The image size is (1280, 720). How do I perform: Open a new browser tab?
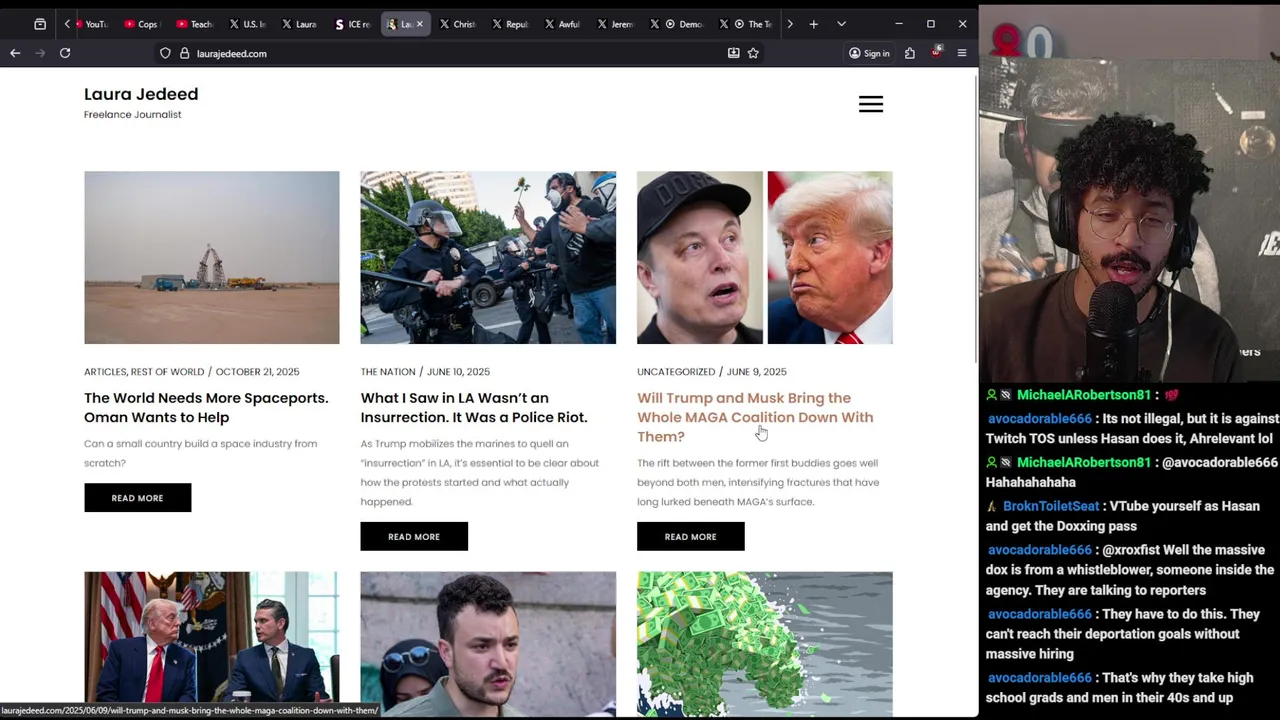pos(813,24)
